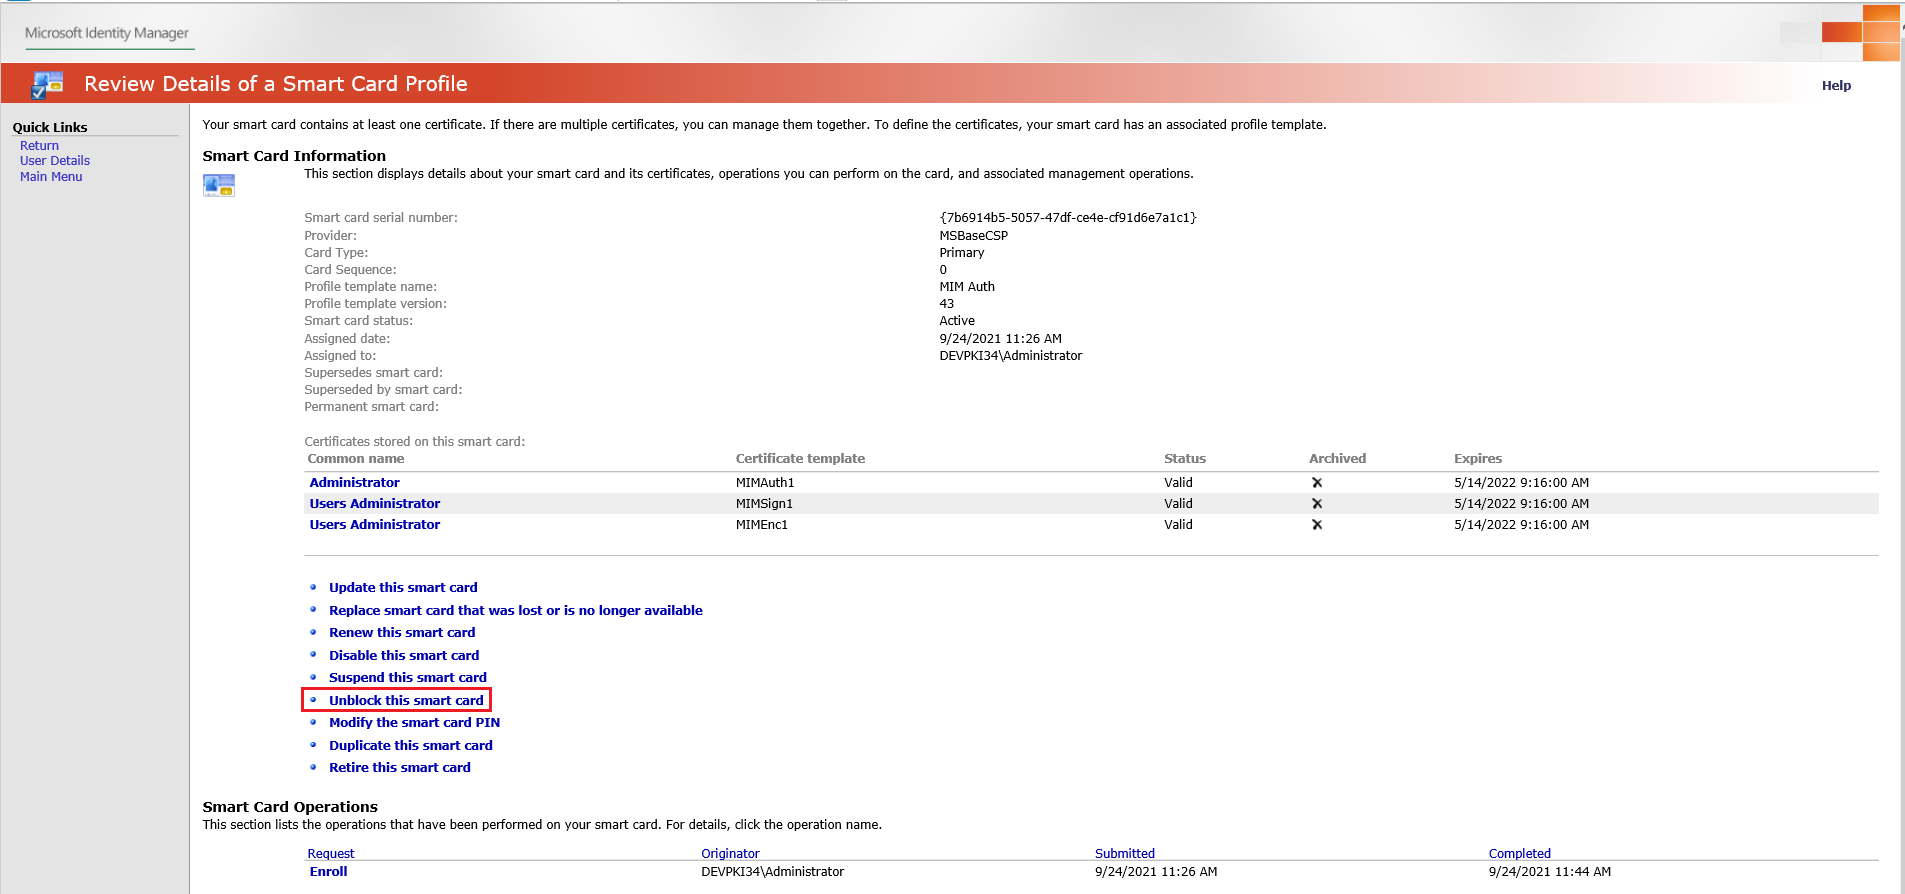Go to Main Menu

(x=51, y=177)
